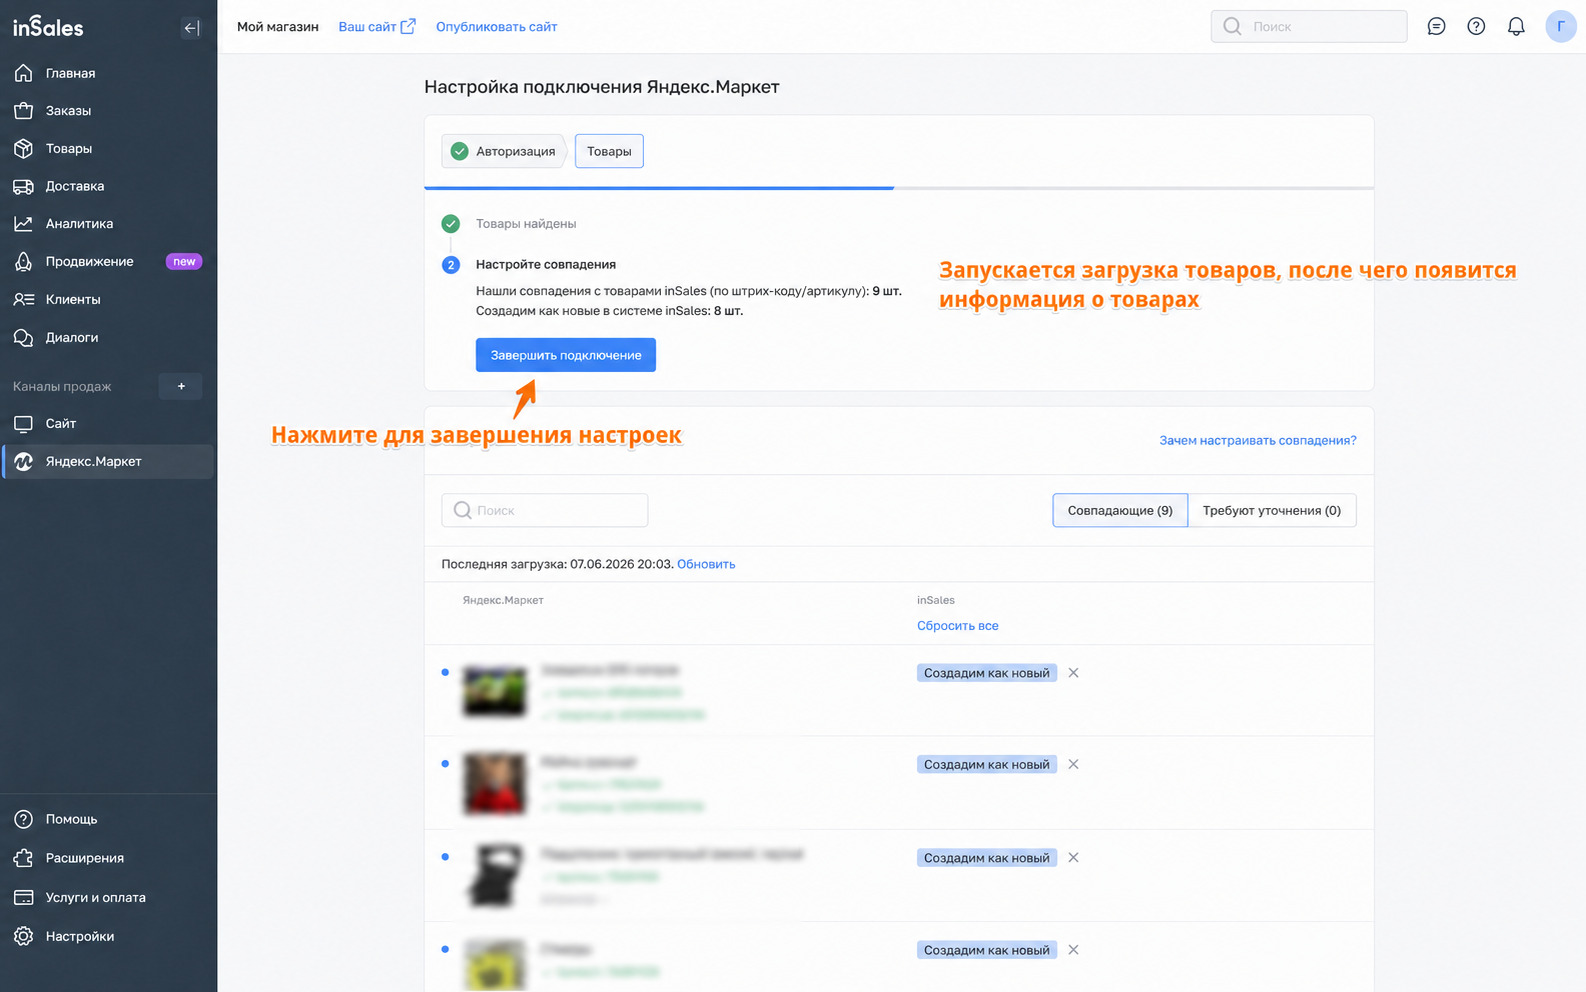Show Требуют уточнения (0) products
The height and width of the screenshot is (992, 1586).
tap(1272, 510)
